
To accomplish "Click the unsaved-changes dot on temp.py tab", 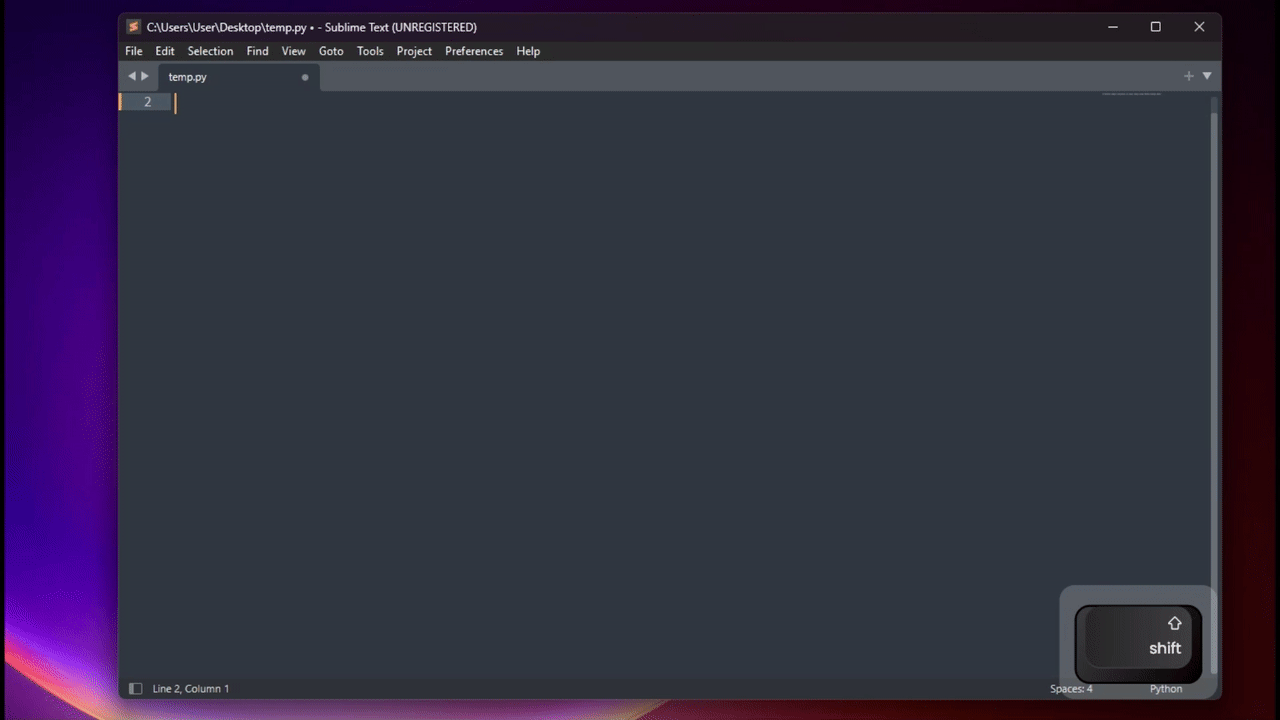I will pos(304,77).
